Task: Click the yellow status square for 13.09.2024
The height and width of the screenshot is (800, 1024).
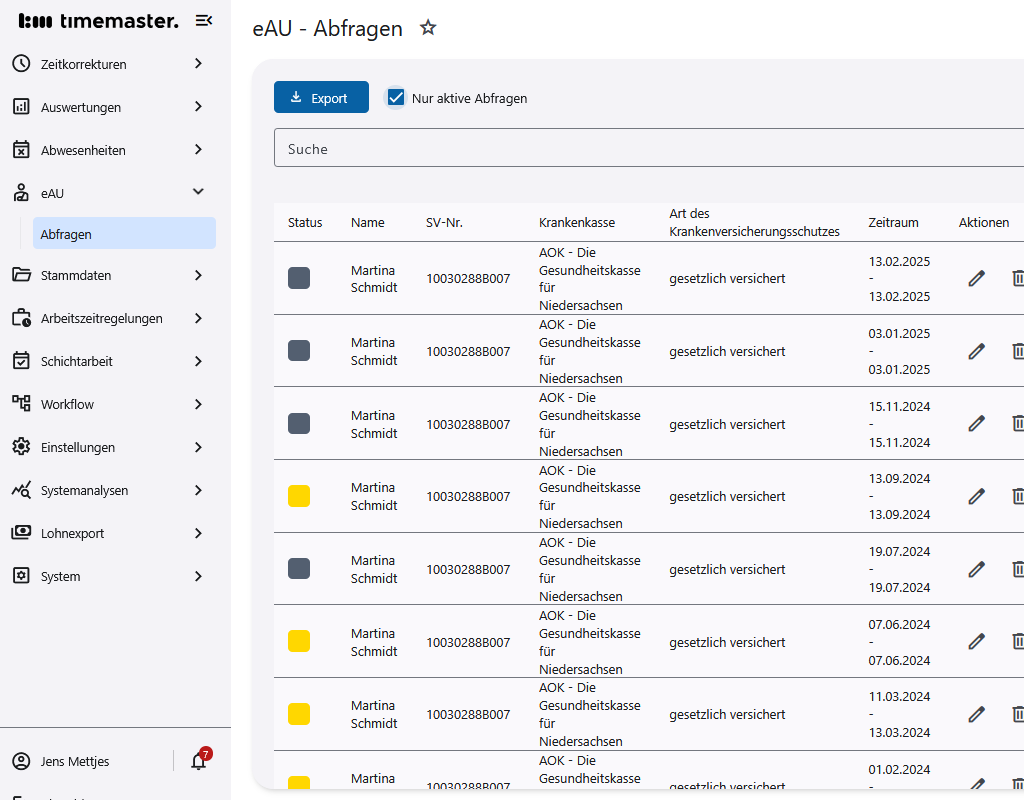Action: (x=299, y=496)
